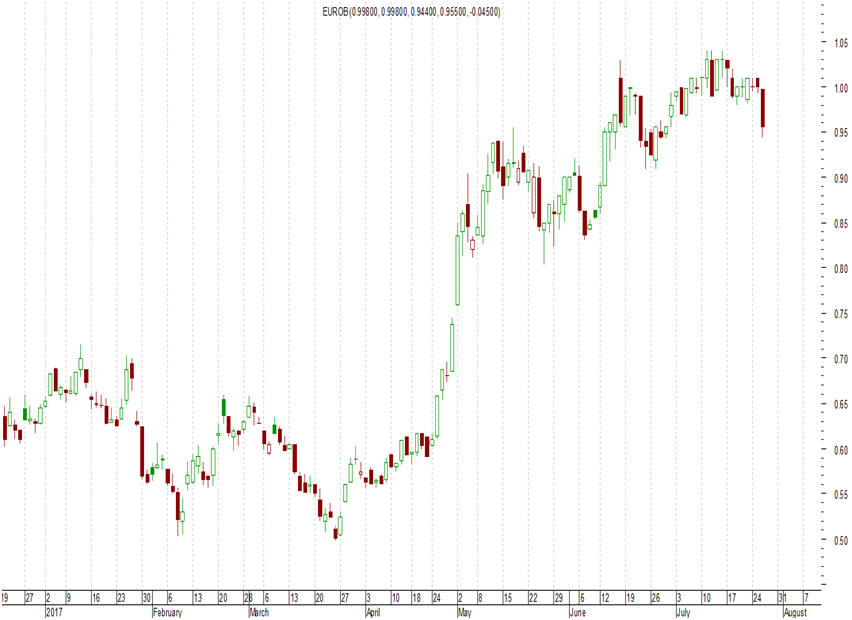The height and width of the screenshot is (620, 852).
Task: Select the May month label
Action: (x=465, y=612)
